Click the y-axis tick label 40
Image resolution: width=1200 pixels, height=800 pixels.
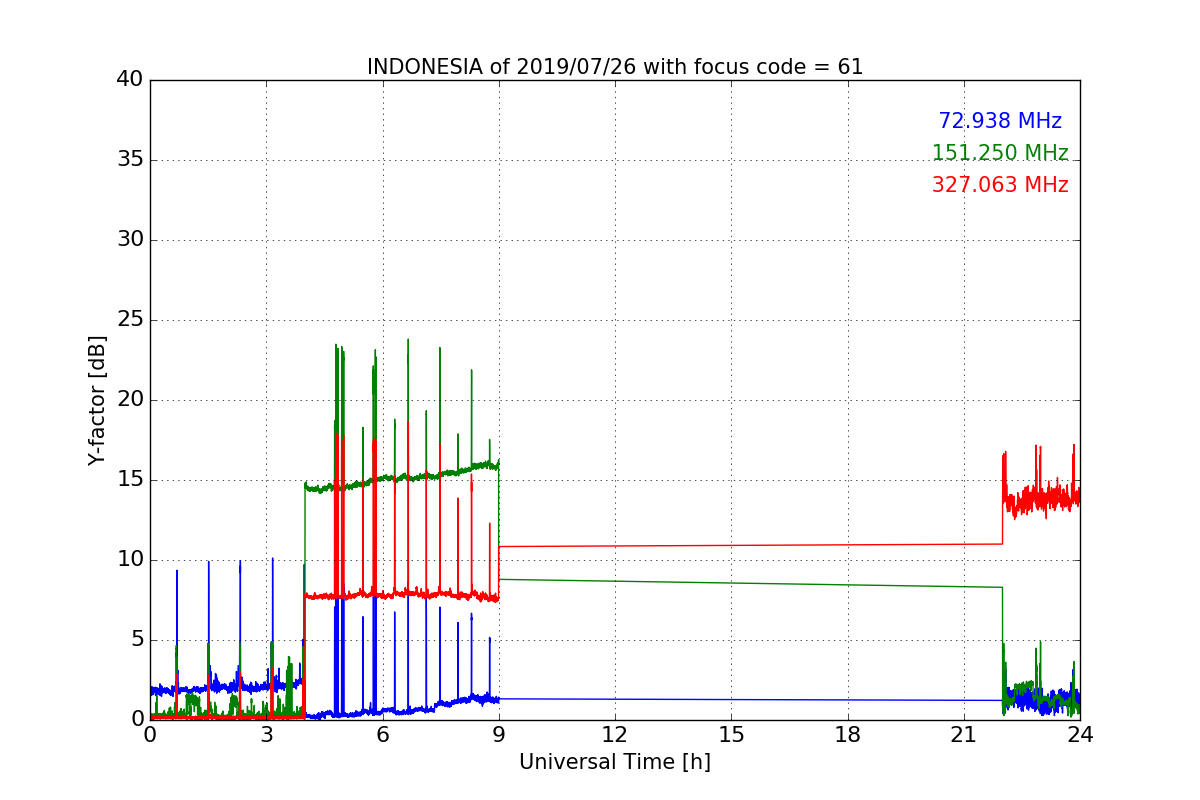130,80
